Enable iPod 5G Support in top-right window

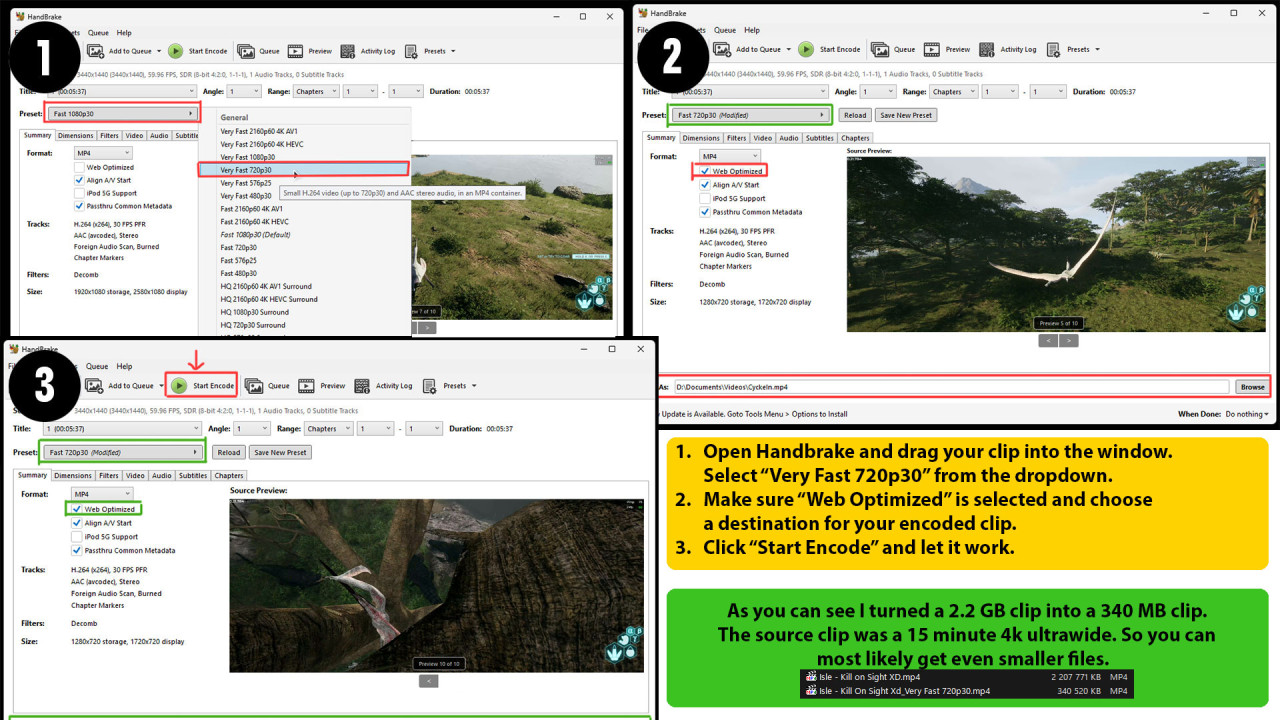[705, 198]
